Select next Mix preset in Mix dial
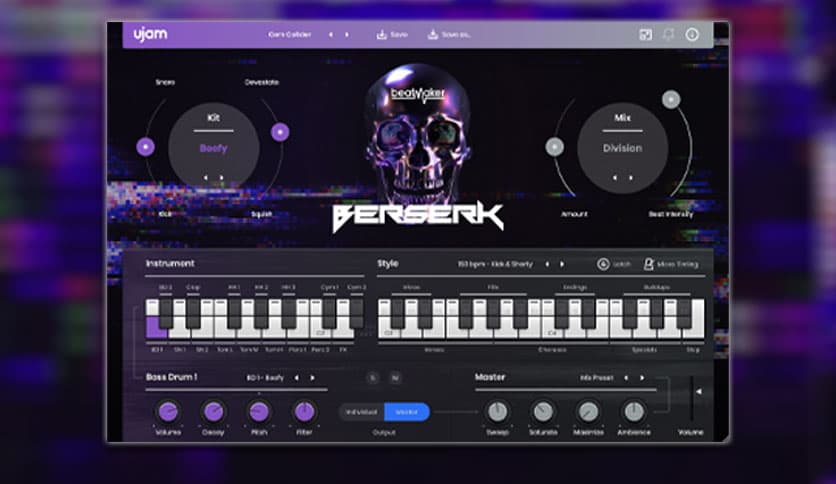The height and width of the screenshot is (484, 836). 631,178
